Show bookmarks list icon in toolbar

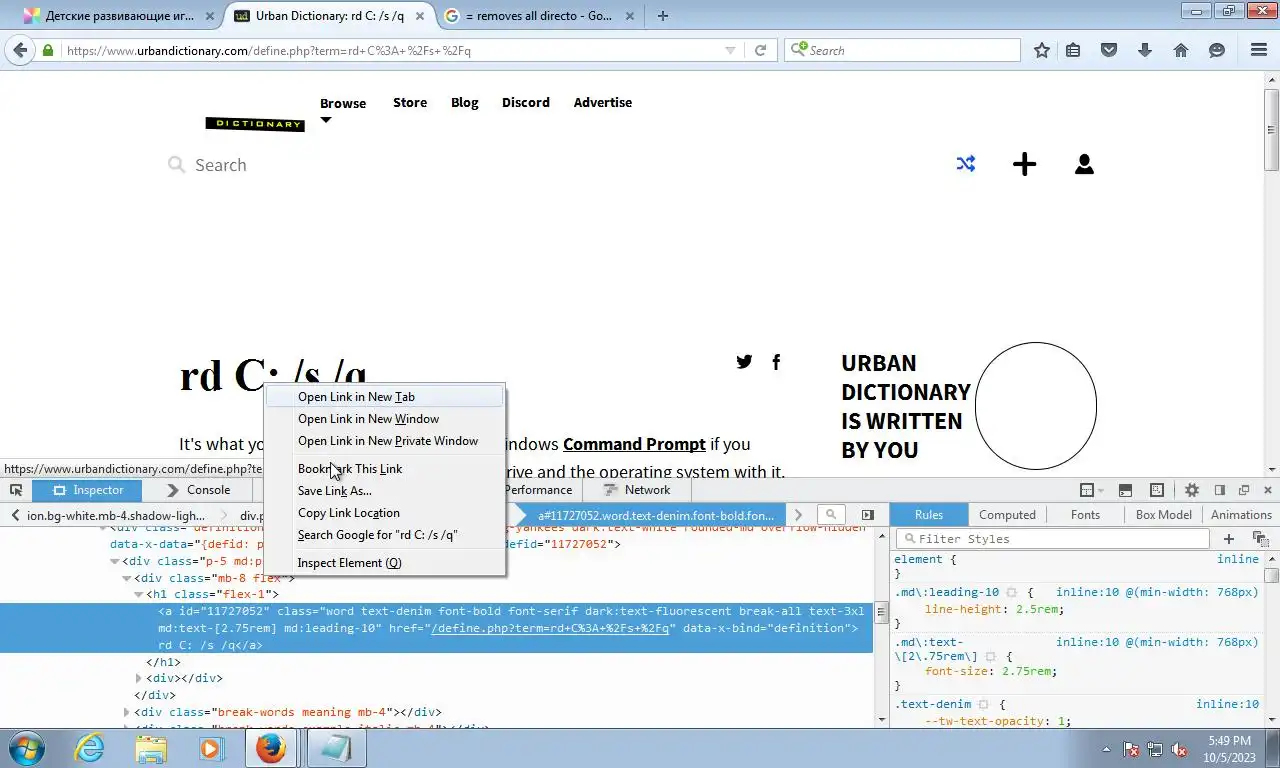1073,50
